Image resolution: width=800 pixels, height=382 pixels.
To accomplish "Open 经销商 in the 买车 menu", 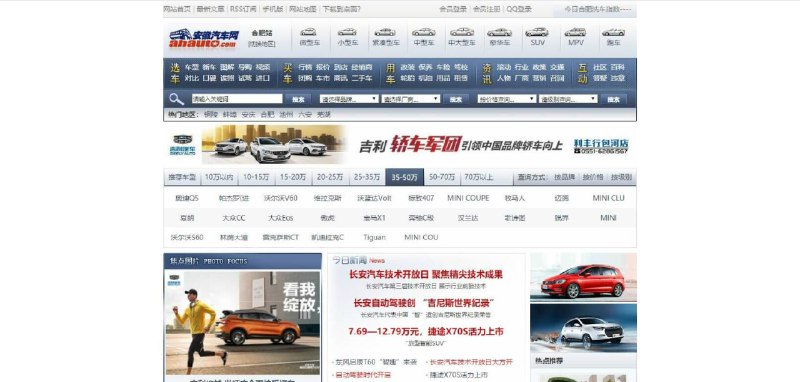I will click(362, 67).
